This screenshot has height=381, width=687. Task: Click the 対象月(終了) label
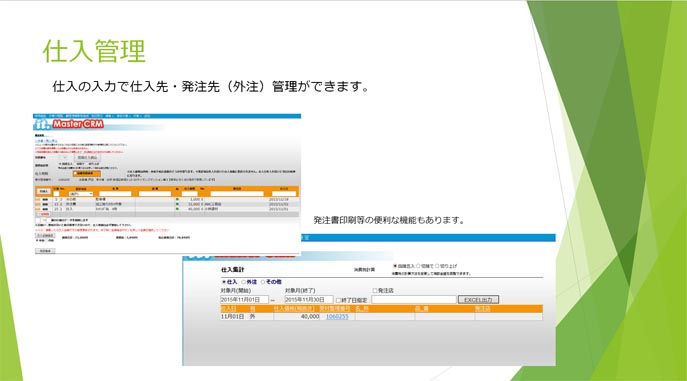point(300,290)
